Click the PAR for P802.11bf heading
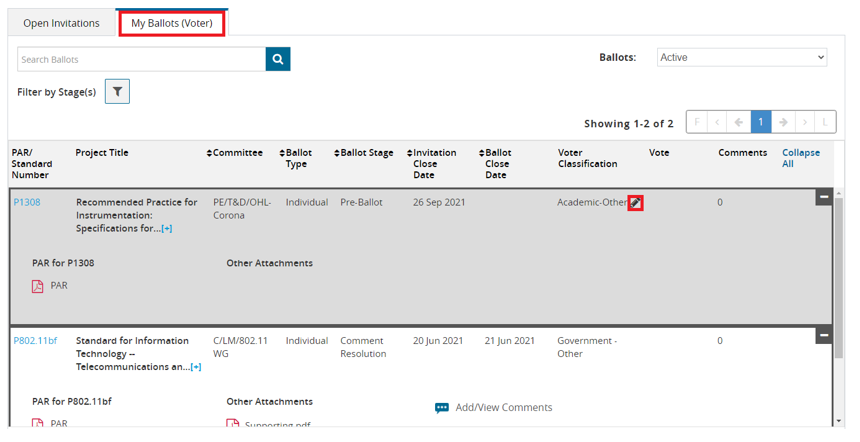 pyautogui.click(x=72, y=402)
